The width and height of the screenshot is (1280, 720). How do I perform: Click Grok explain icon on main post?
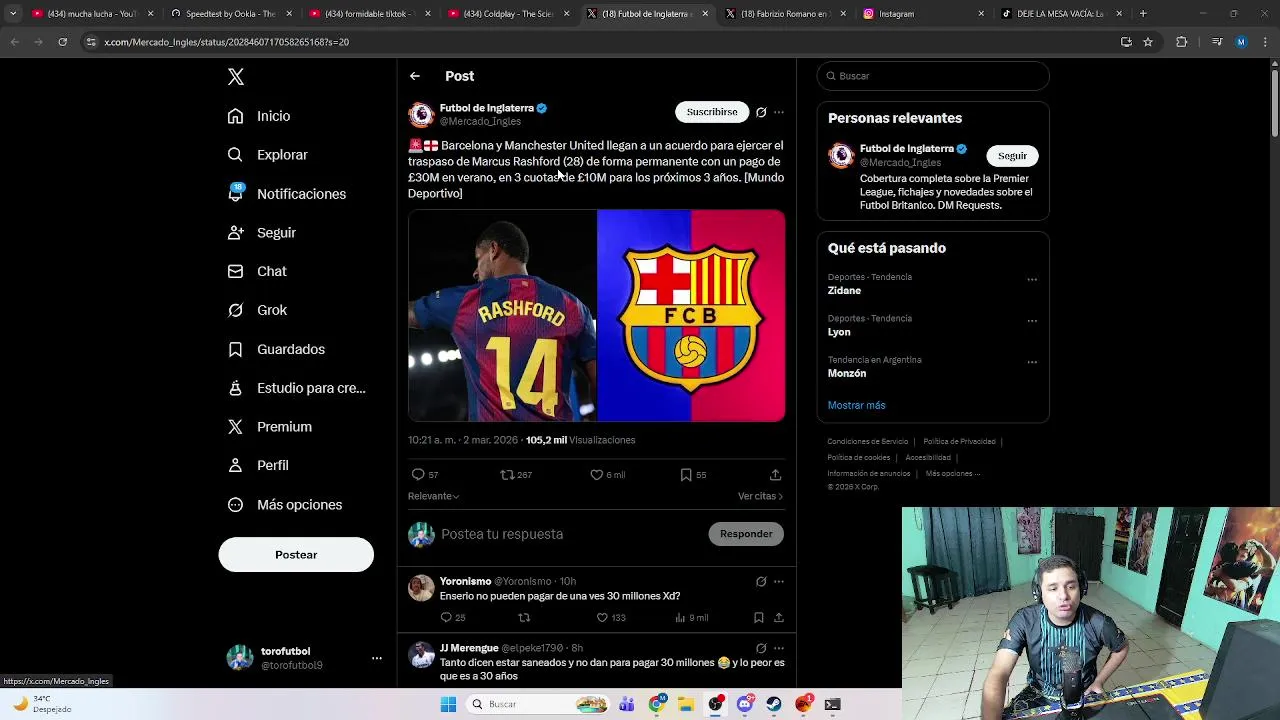pos(761,112)
